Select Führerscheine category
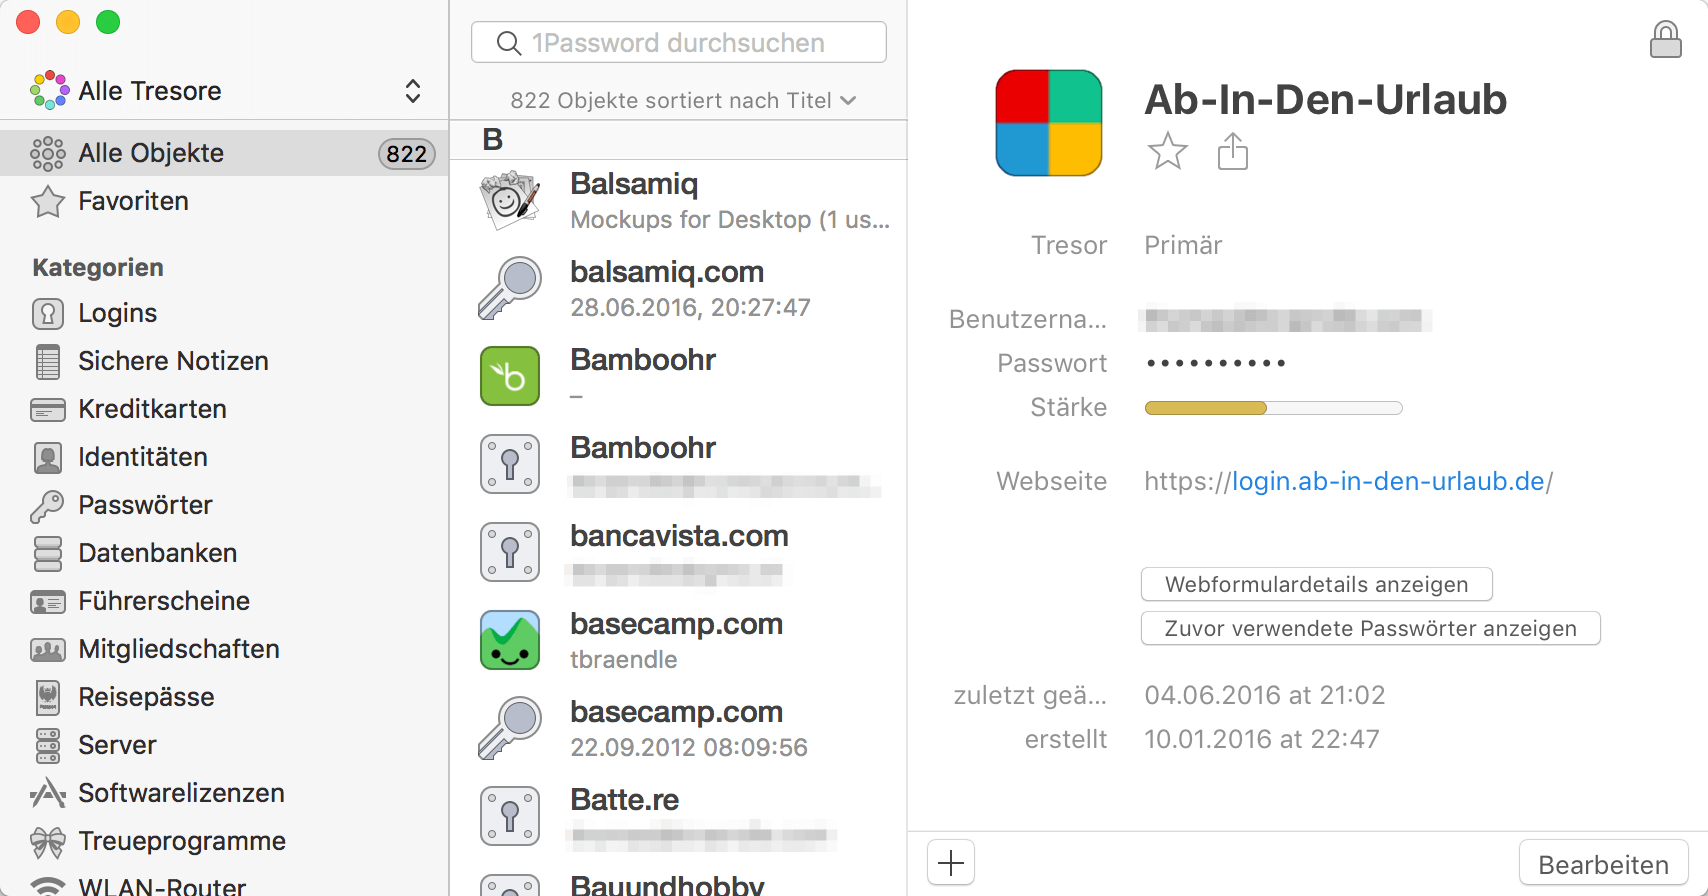The width and height of the screenshot is (1708, 896). point(224,601)
